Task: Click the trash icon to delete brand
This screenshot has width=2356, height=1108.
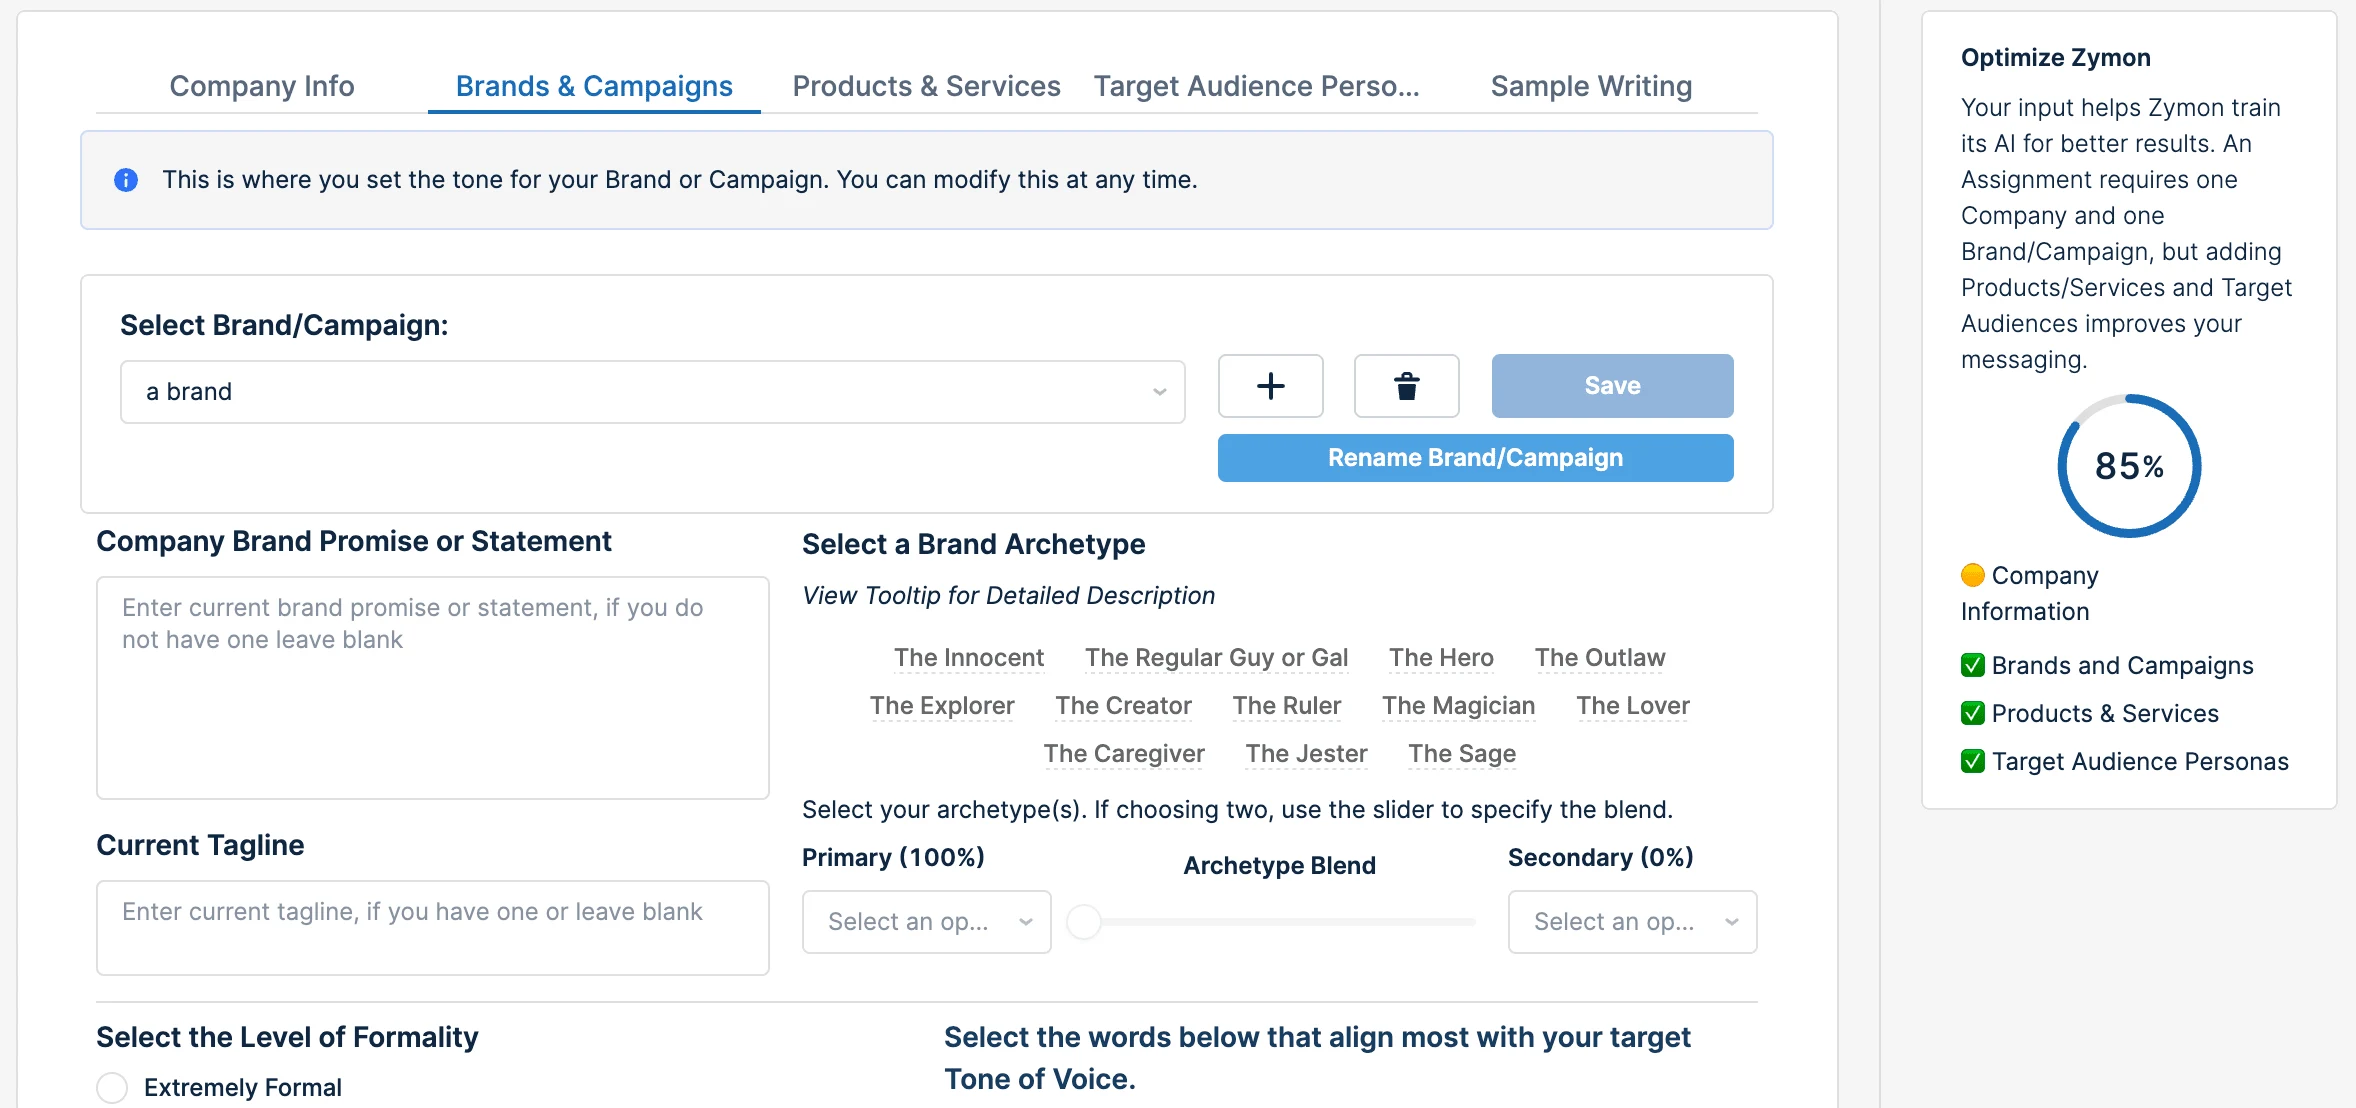Action: tap(1406, 386)
